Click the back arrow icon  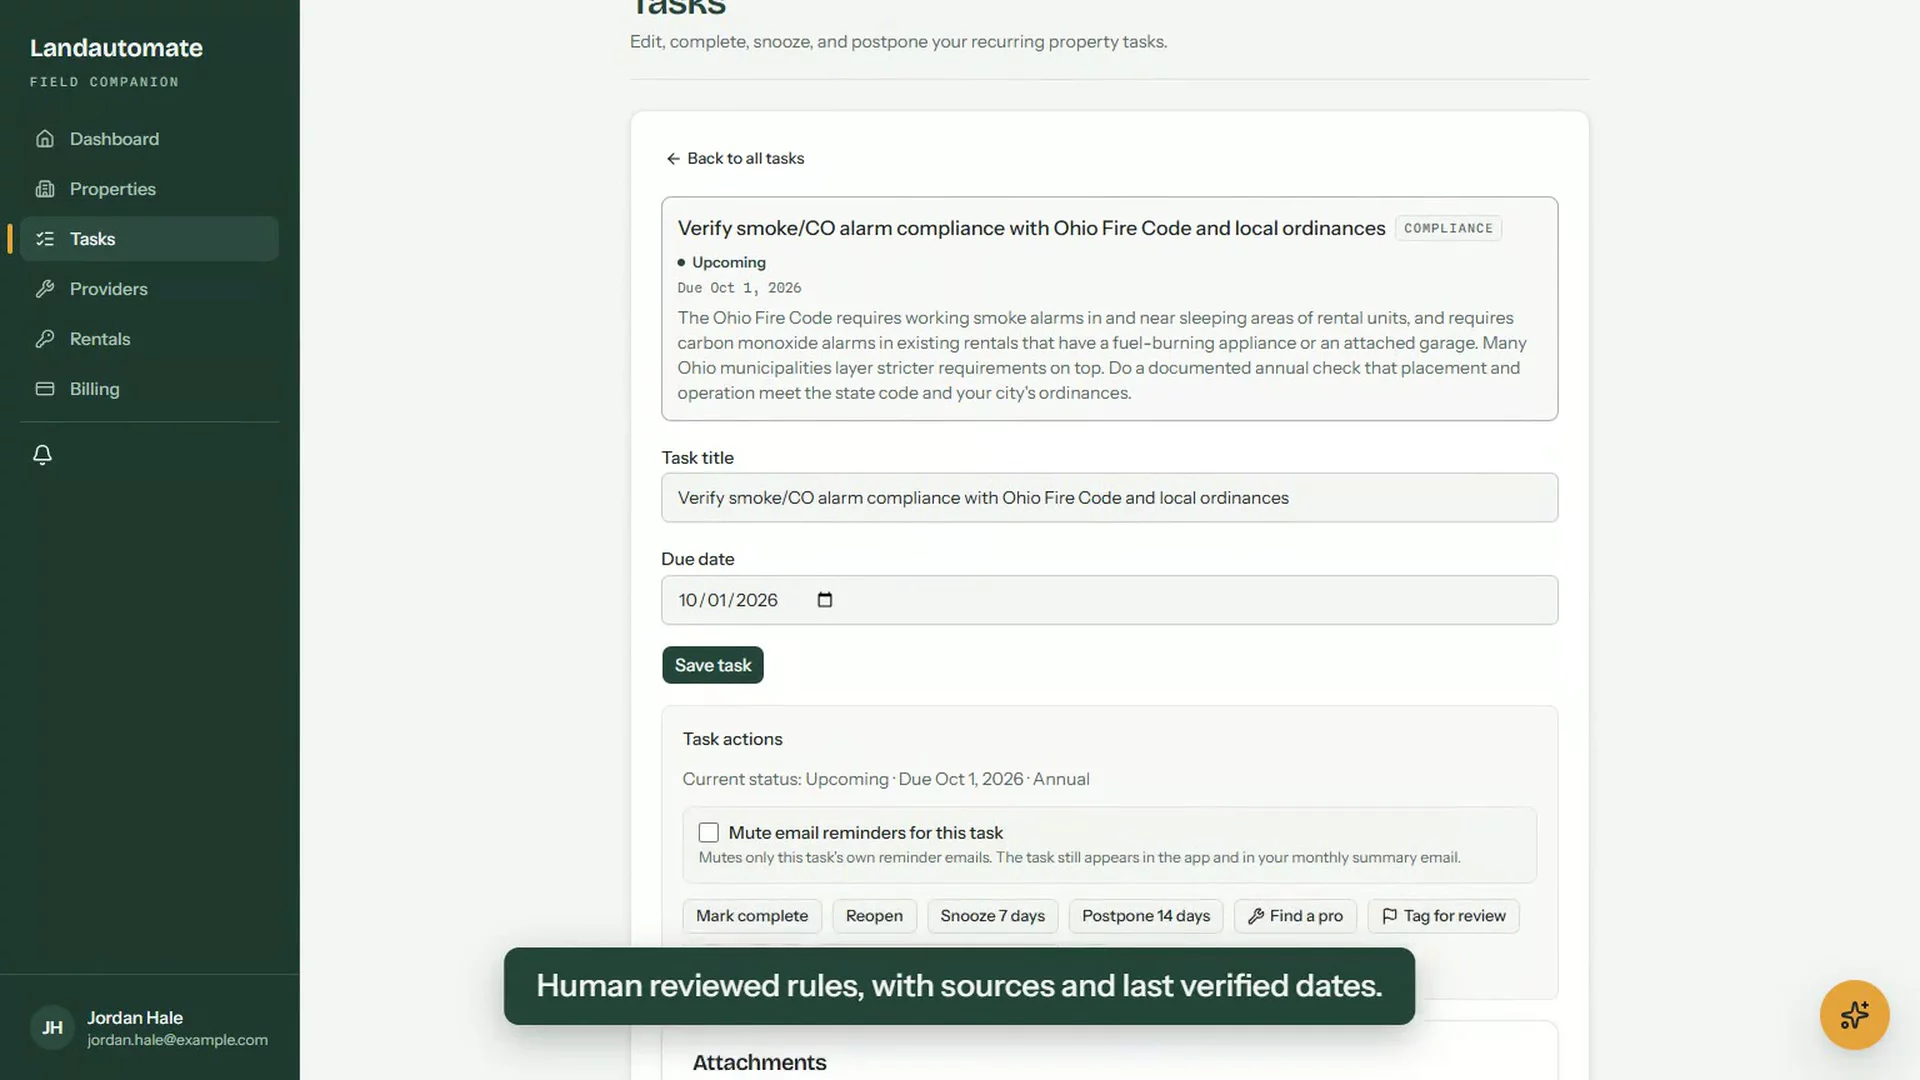pyautogui.click(x=673, y=159)
